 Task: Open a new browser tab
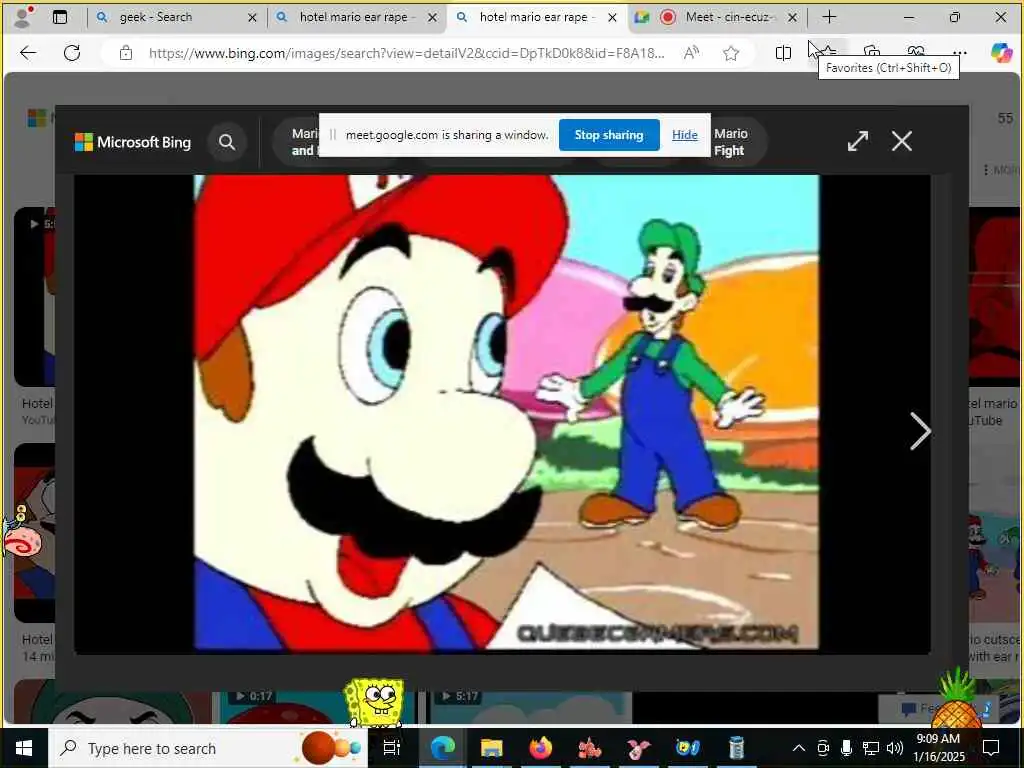[x=829, y=17]
